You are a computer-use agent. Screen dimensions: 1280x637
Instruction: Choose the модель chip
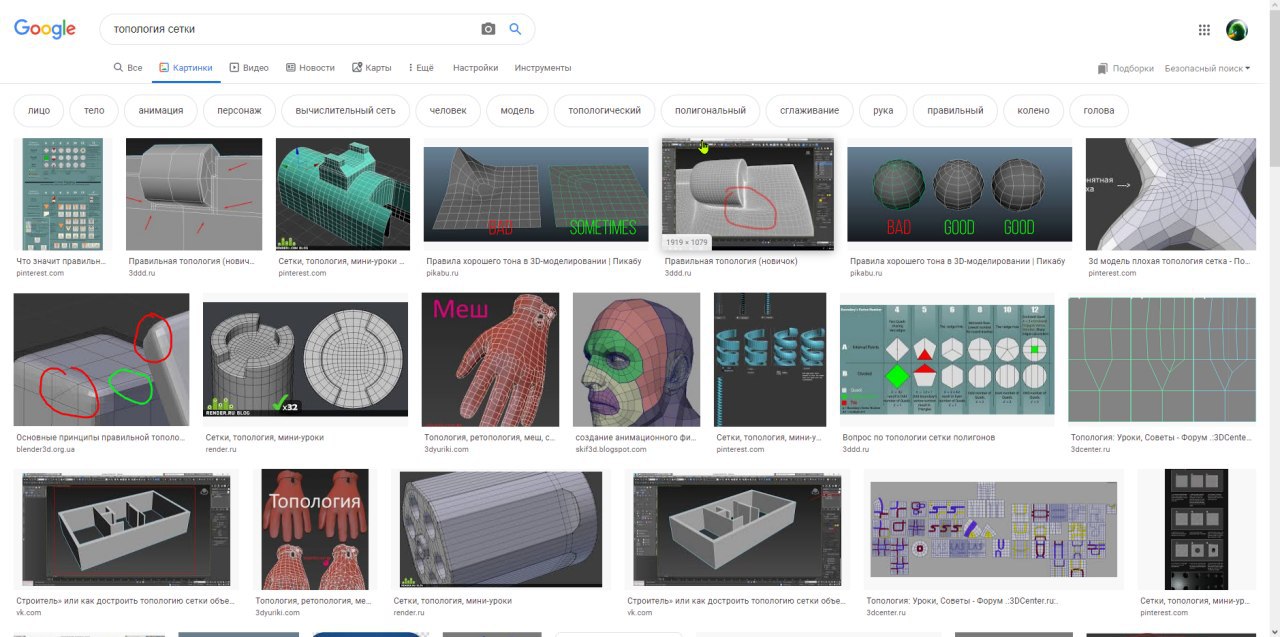pos(517,110)
